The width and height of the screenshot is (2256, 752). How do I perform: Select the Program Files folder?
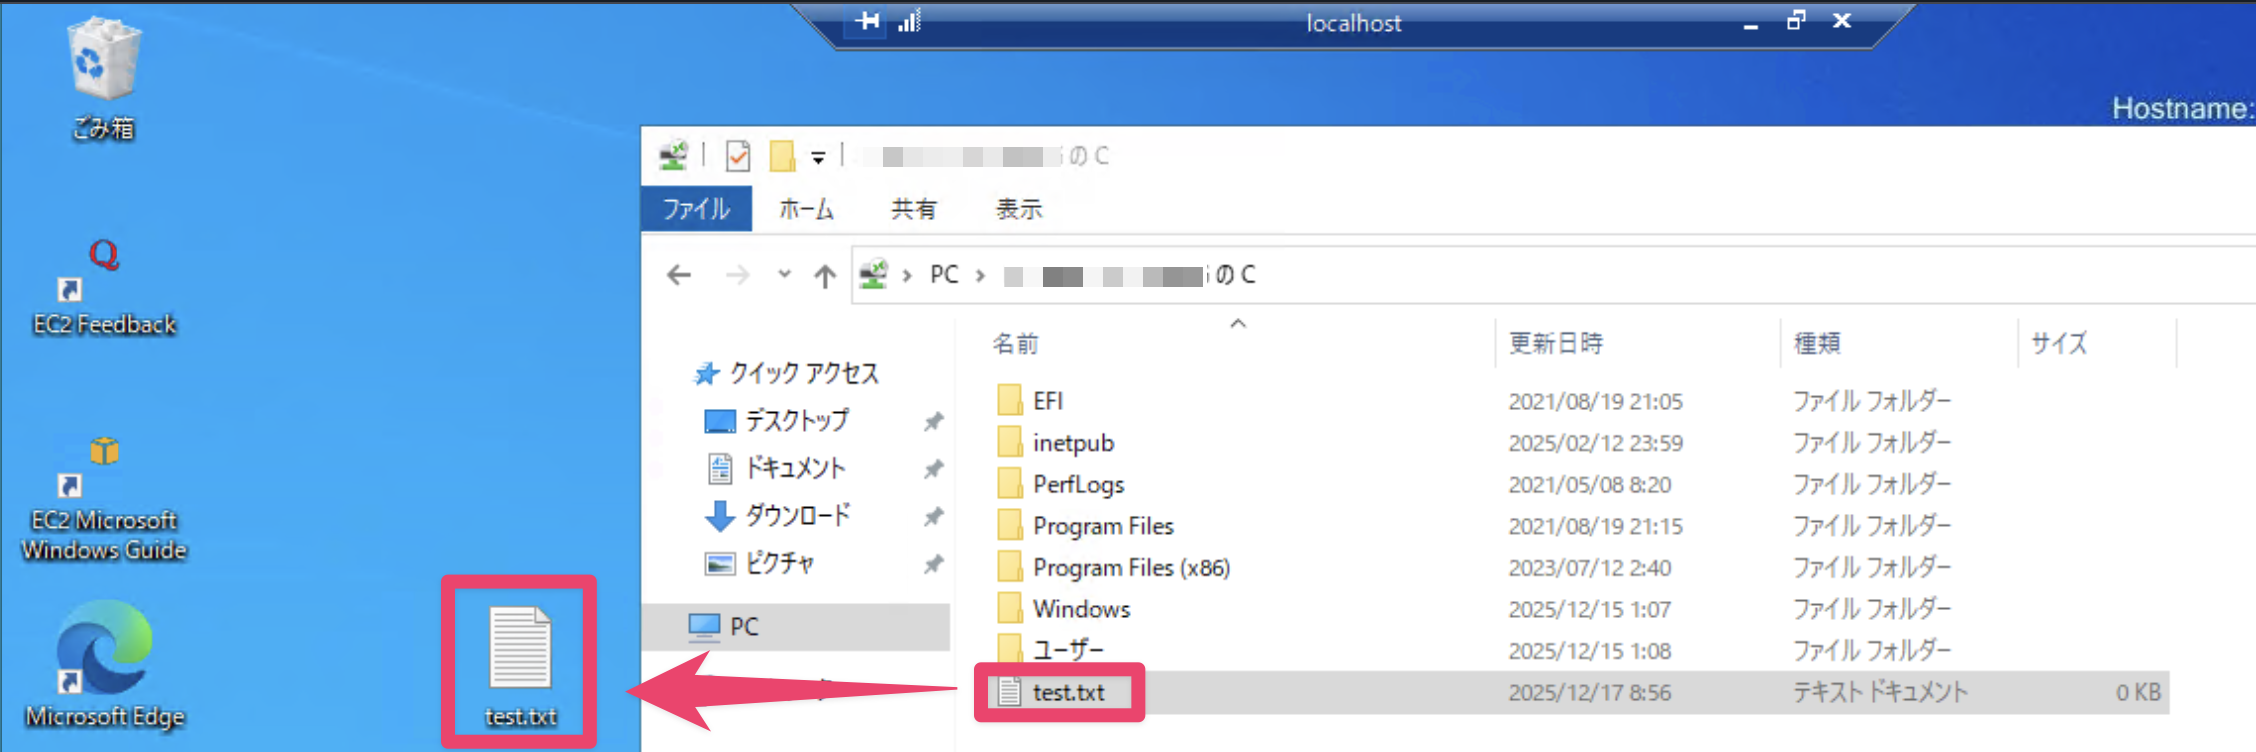[1103, 526]
